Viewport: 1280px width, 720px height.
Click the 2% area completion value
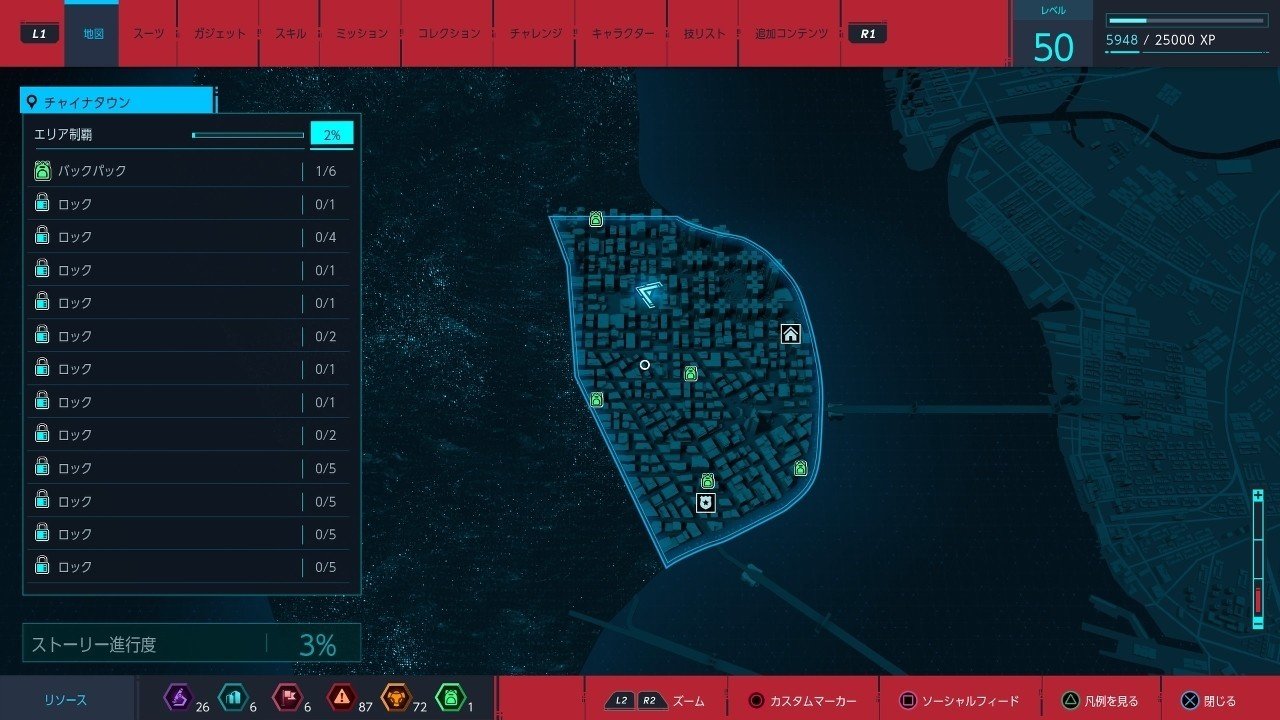pos(332,135)
